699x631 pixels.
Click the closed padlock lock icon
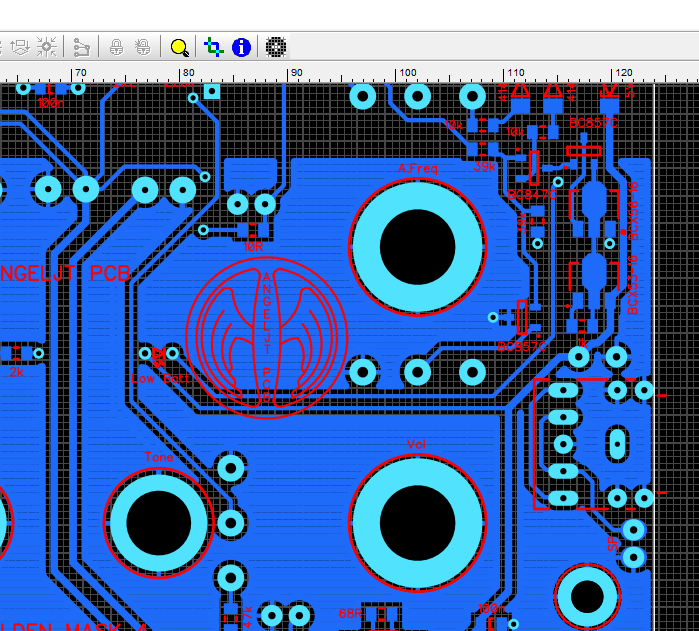pos(116,47)
